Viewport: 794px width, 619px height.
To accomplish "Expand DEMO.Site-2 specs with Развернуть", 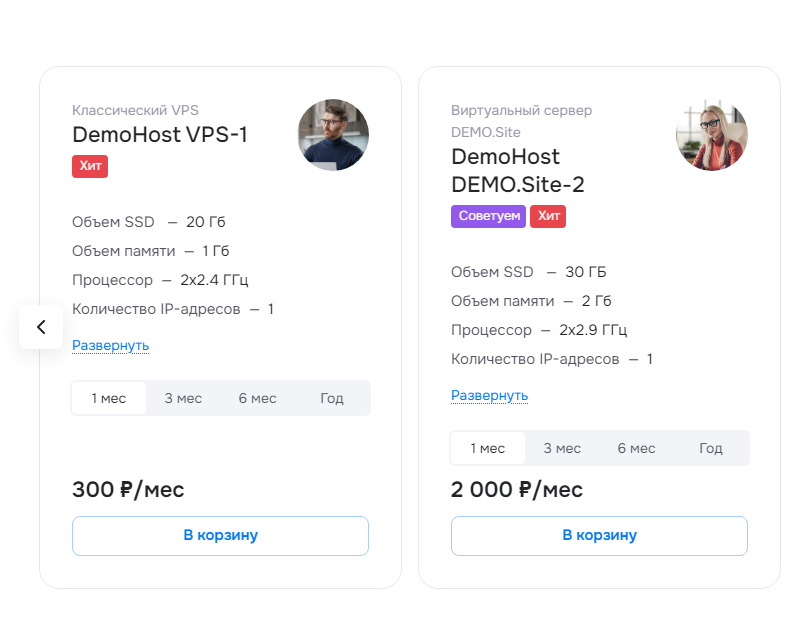I will click(489, 396).
